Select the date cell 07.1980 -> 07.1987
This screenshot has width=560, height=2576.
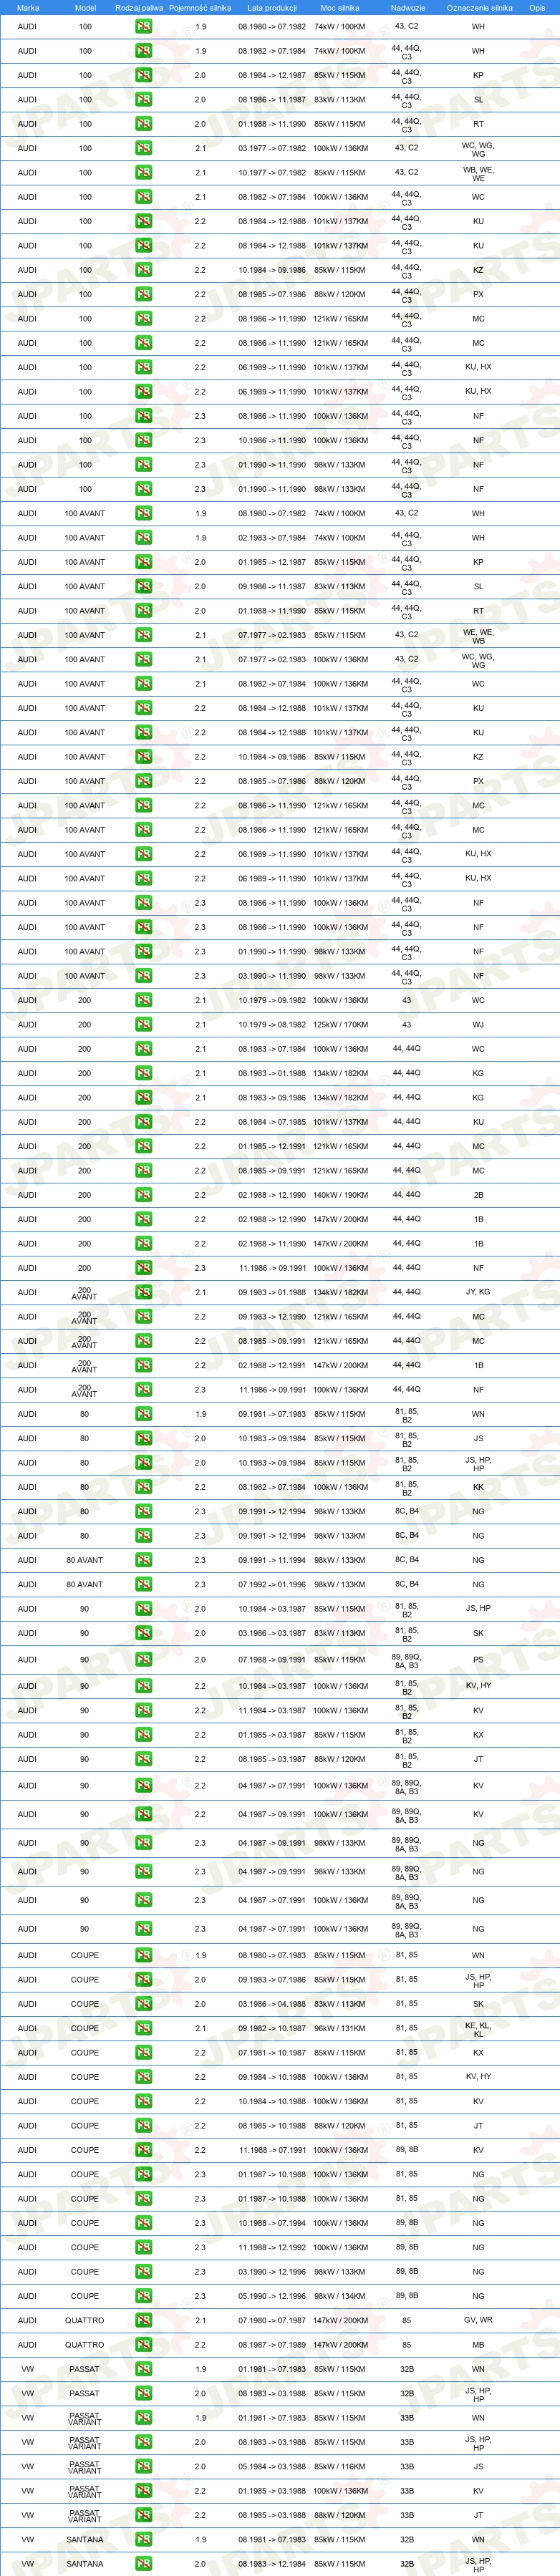272,2320
